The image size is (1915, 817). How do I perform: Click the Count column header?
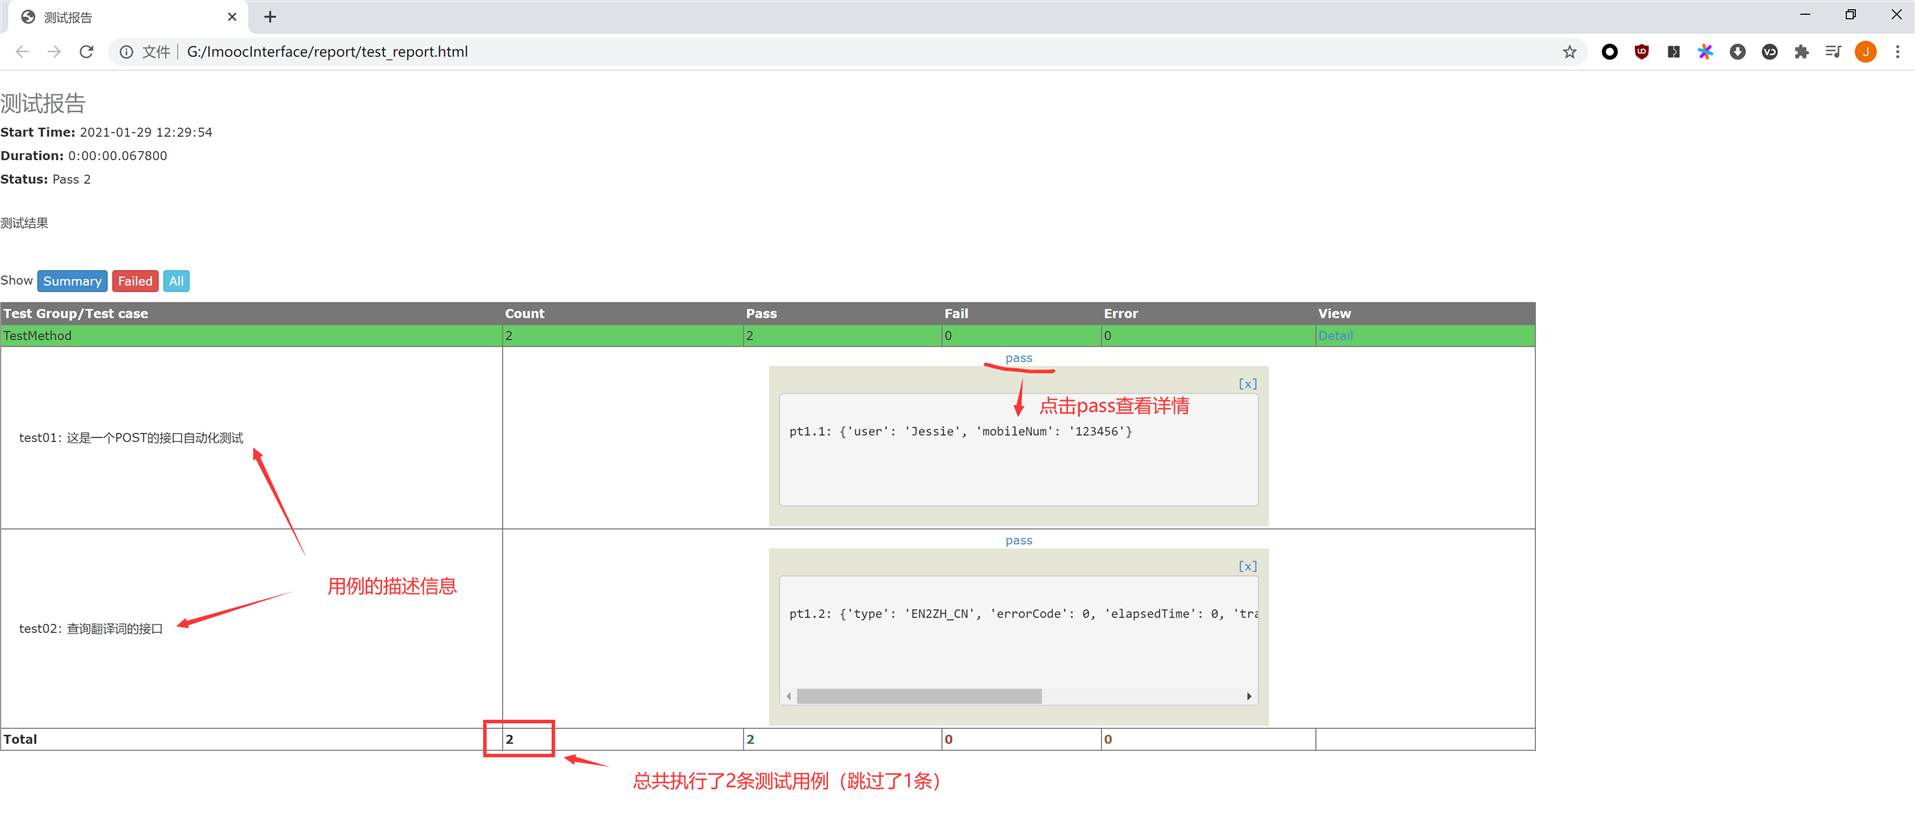pyautogui.click(x=524, y=314)
